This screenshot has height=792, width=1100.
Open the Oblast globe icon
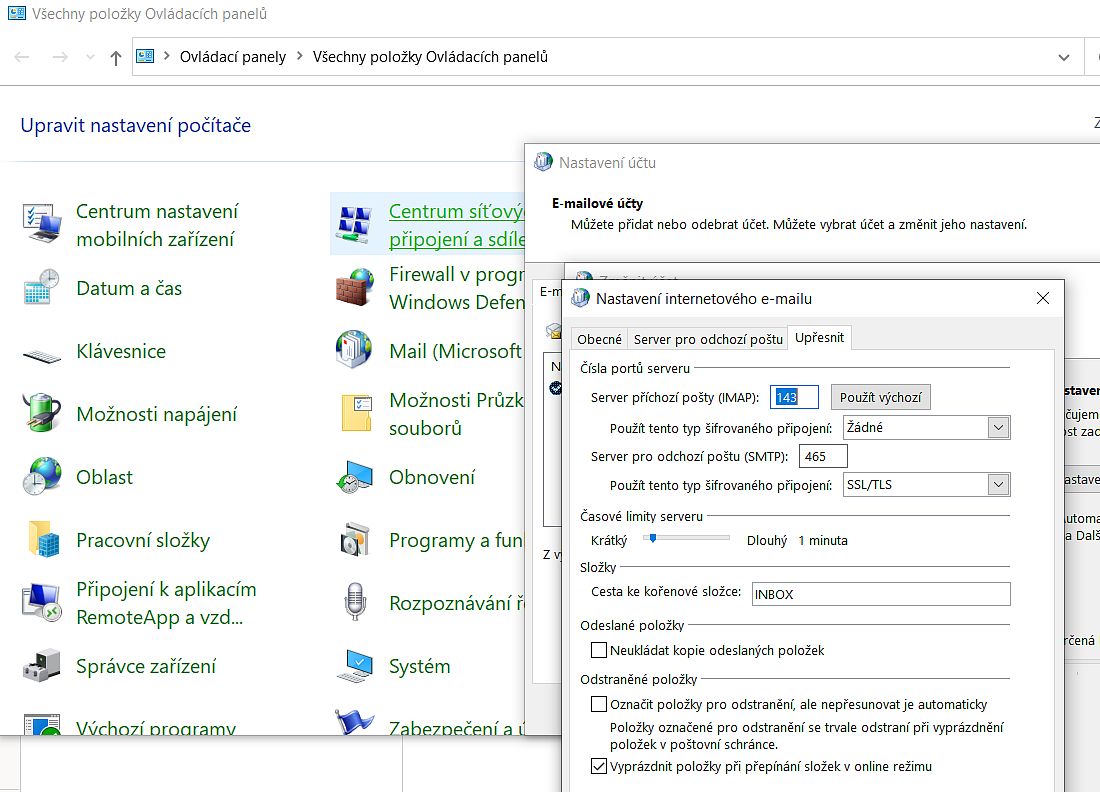pos(42,477)
